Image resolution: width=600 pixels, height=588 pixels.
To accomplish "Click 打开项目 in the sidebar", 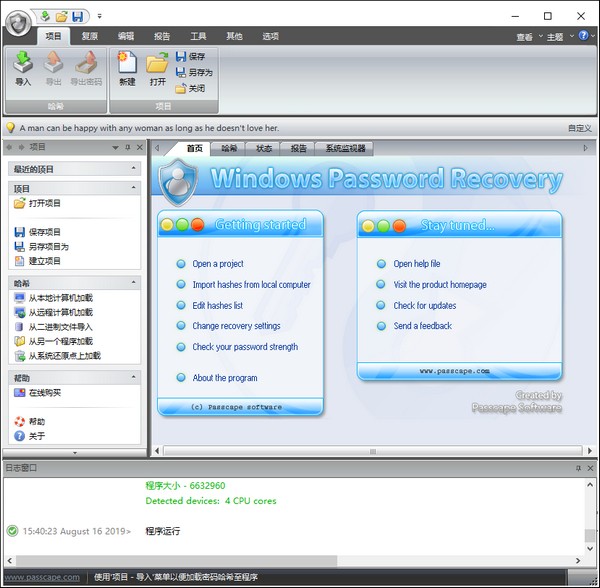I will (x=37, y=204).
